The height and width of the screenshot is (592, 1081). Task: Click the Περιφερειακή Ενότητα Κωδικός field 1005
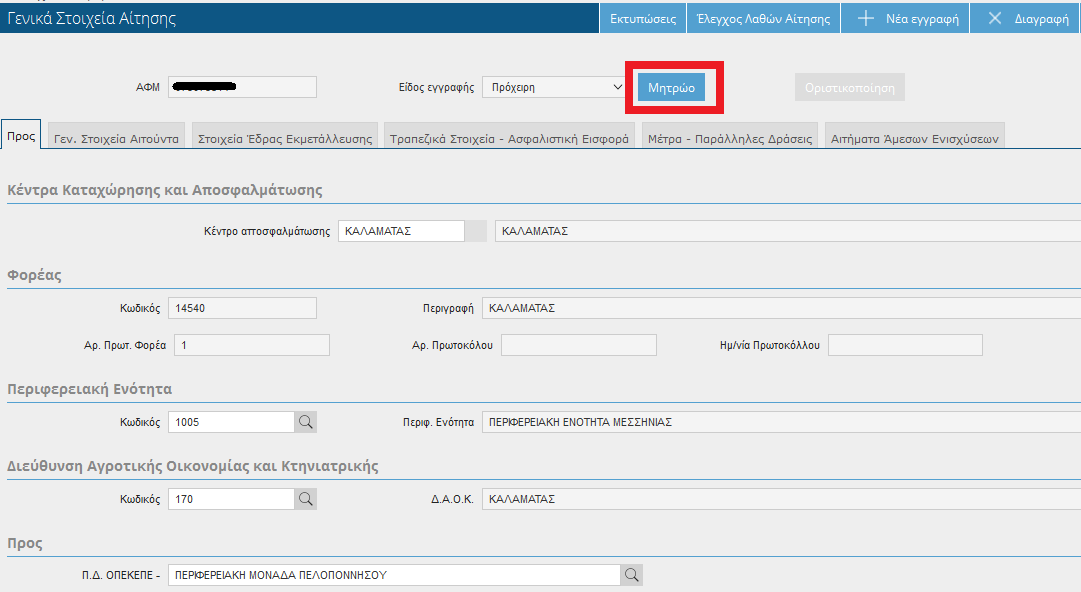(232, 422)
